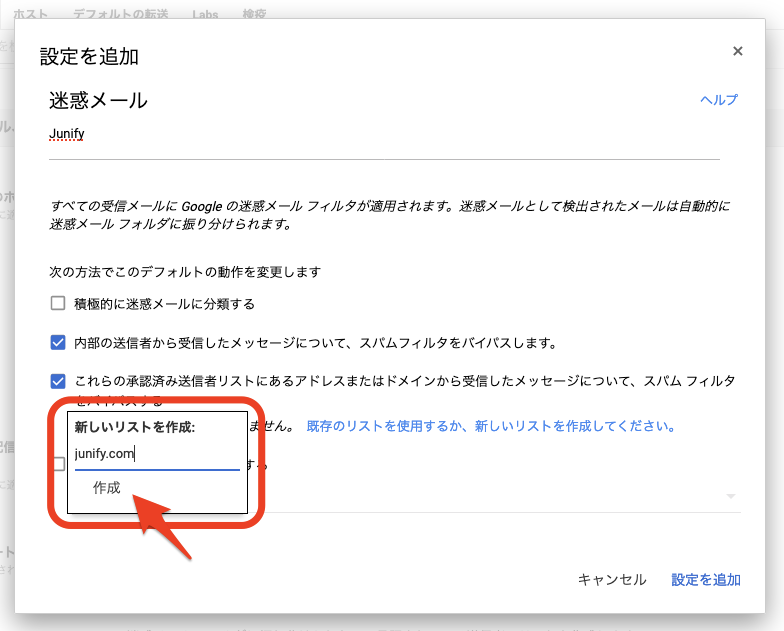Switch to the ホスト tab
The height and width of the screenshot is (631, 784).
click(30, 16)
